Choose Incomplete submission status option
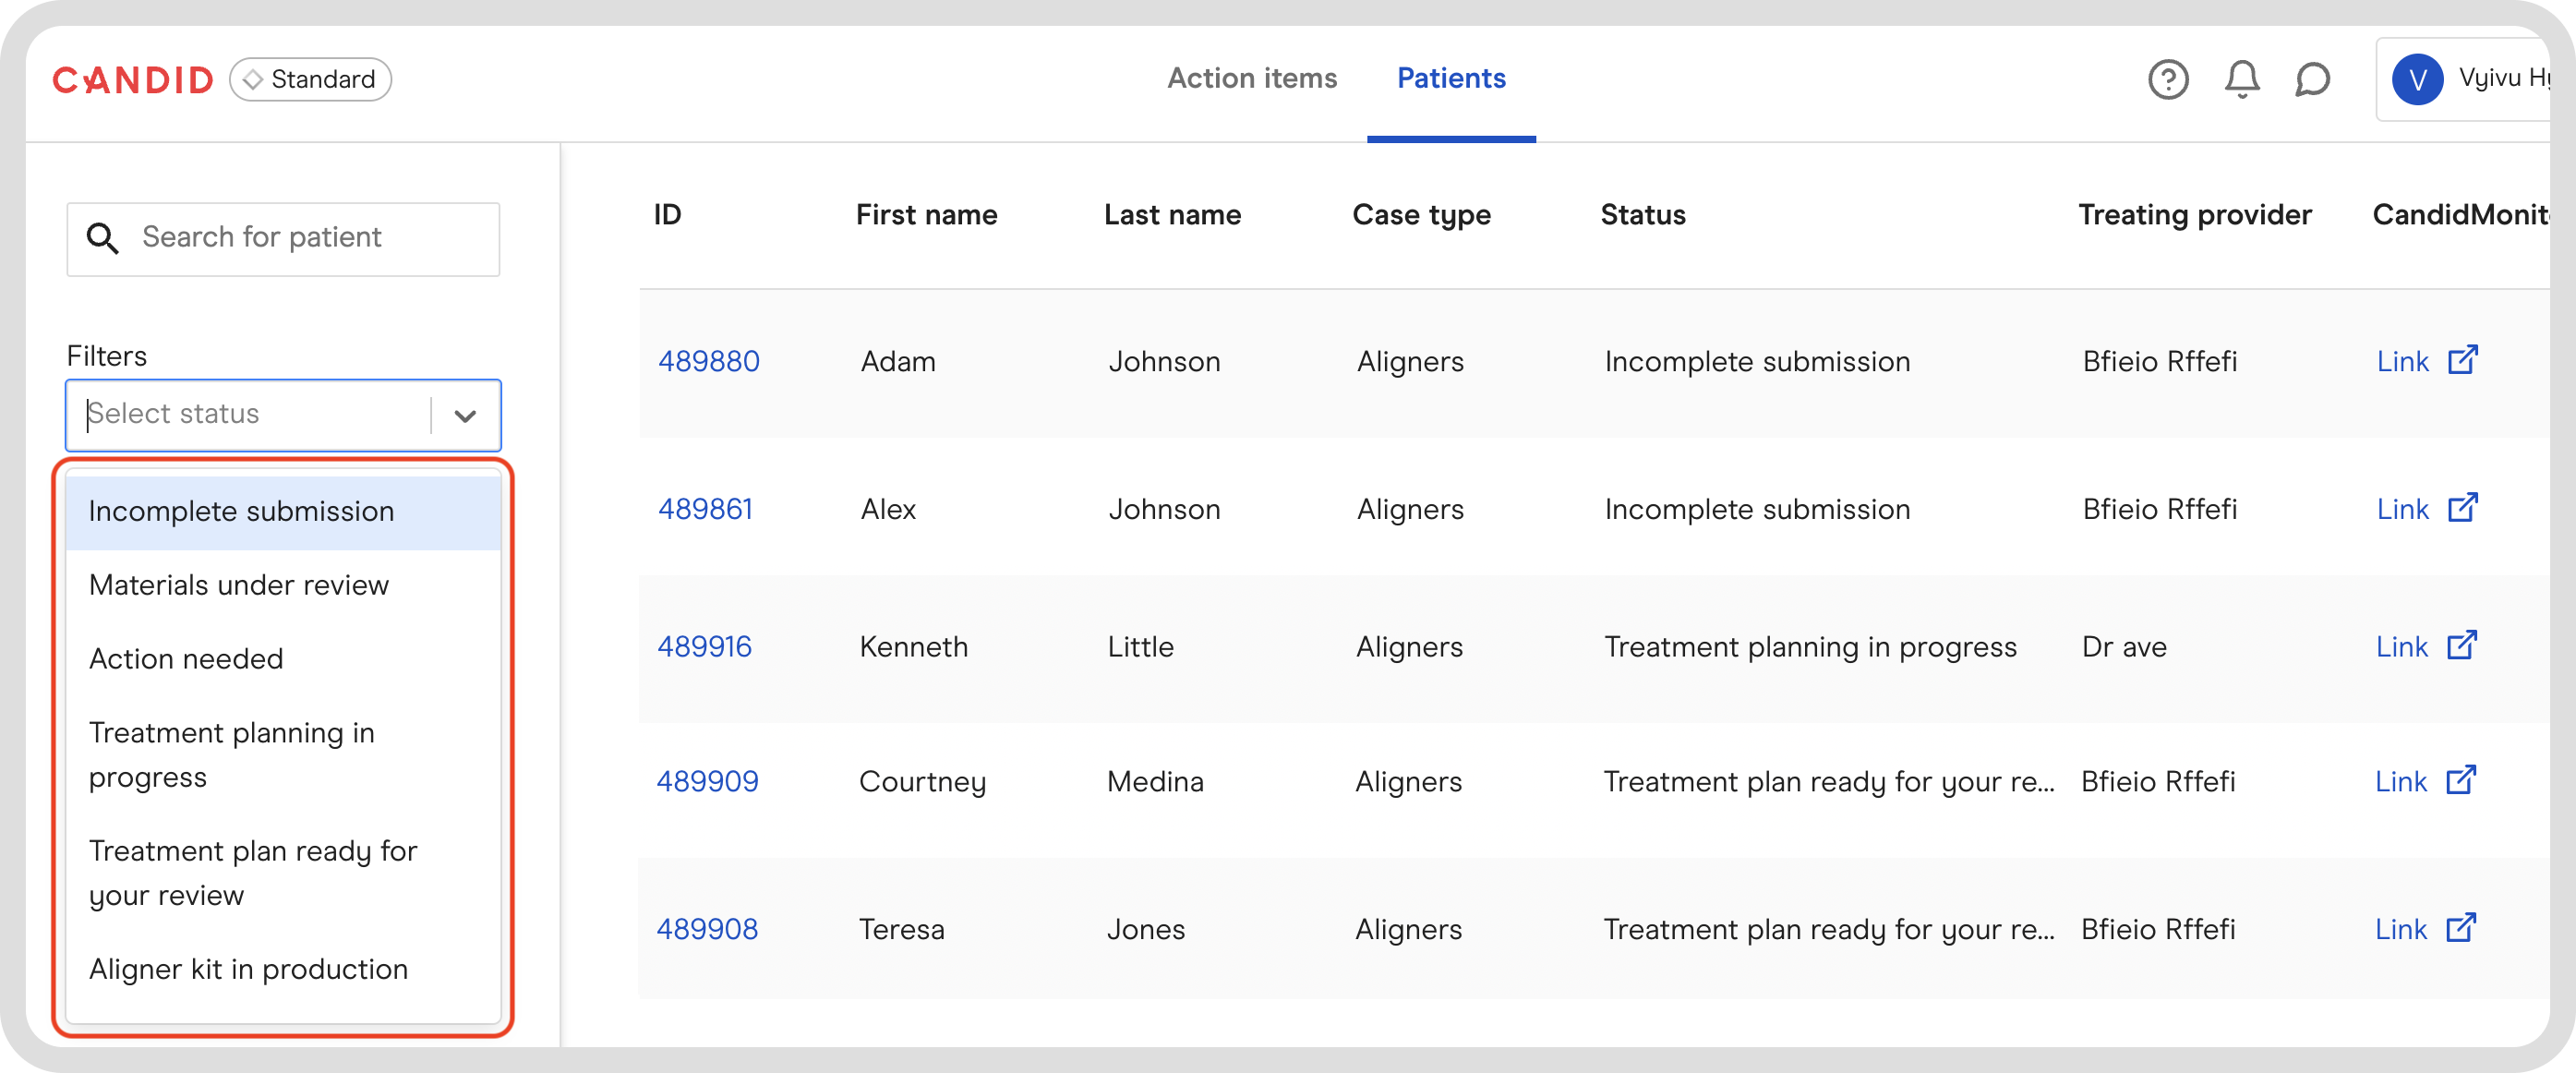The width and height of the screenshot is (2576, 1073). pos(241,511)
